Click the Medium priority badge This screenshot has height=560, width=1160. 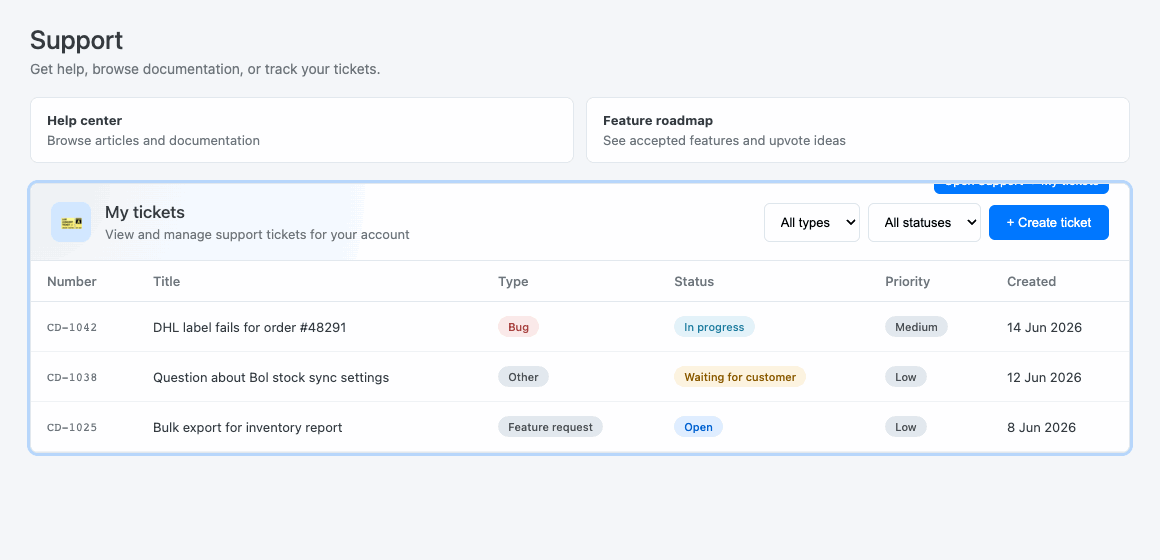pos(916,327)
